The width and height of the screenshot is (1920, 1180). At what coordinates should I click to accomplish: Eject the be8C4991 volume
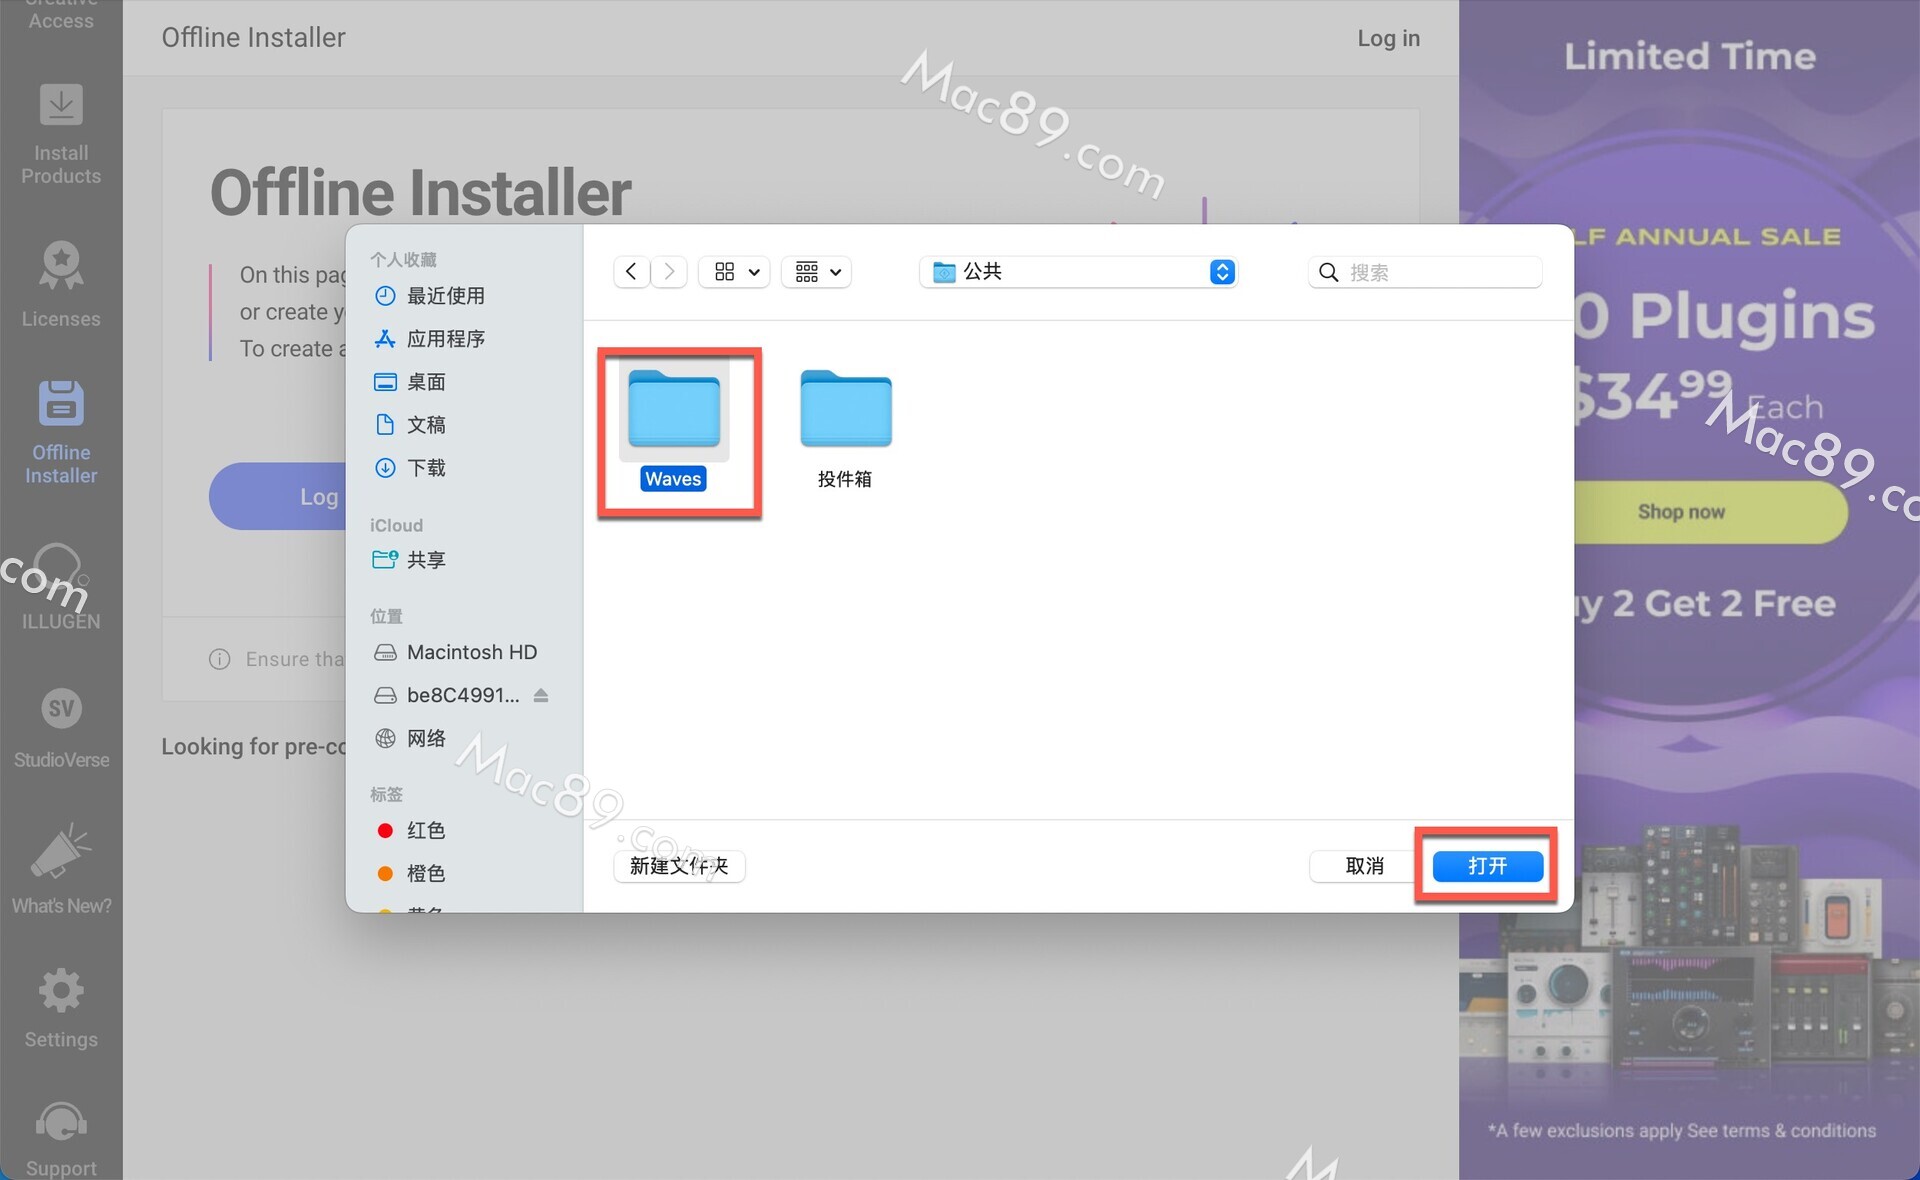[x=541, y=695]
